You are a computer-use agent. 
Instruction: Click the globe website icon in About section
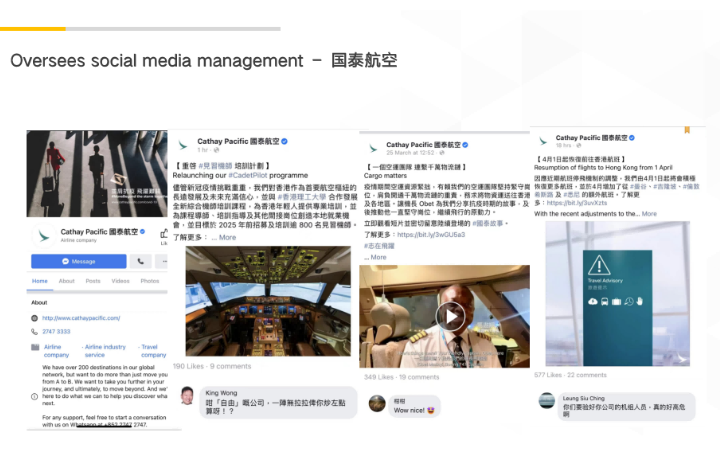point(34,318)
